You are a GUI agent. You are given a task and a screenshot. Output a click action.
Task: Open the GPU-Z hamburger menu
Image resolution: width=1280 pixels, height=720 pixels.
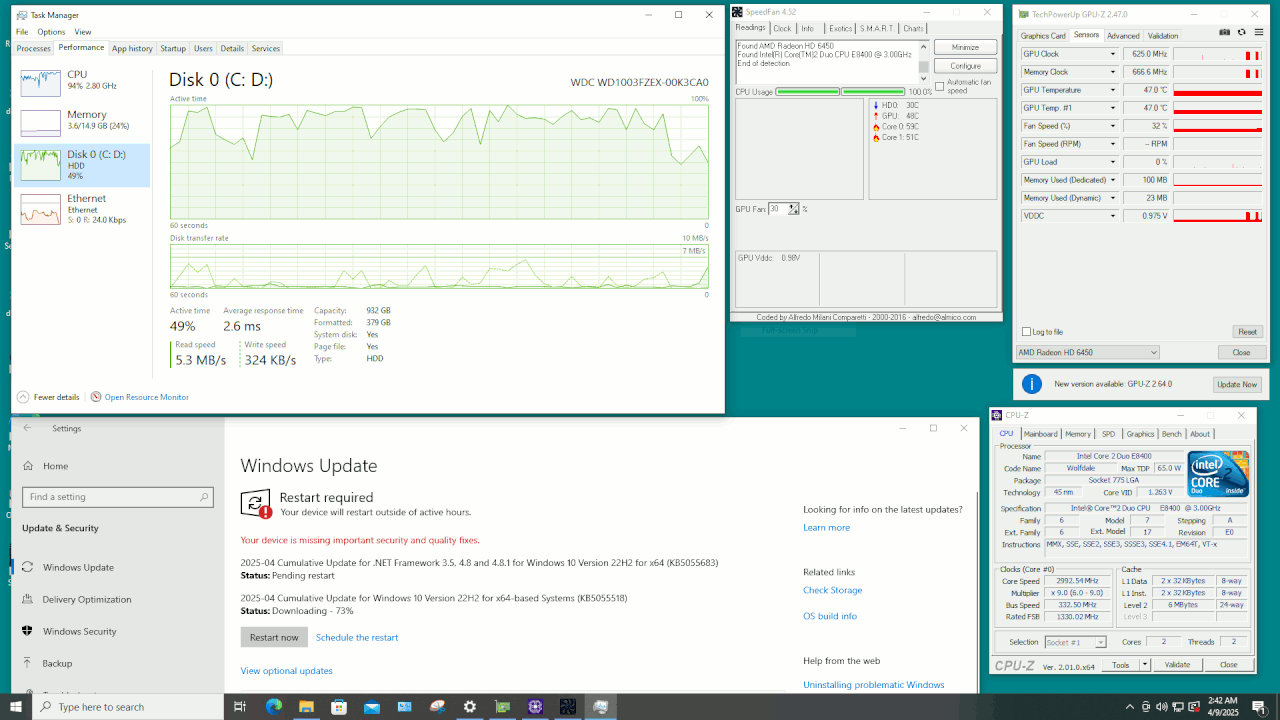(x=1257, y=33)
